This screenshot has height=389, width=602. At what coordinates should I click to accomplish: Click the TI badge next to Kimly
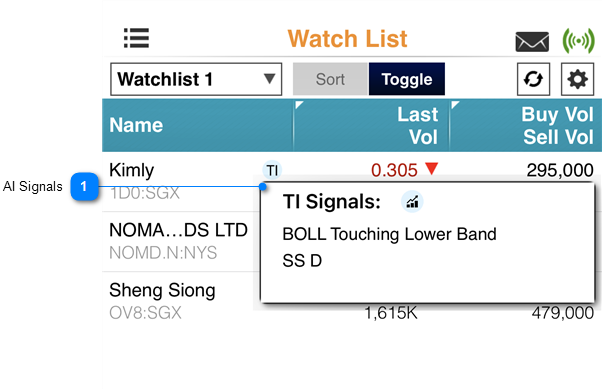(x=272, y=170)
